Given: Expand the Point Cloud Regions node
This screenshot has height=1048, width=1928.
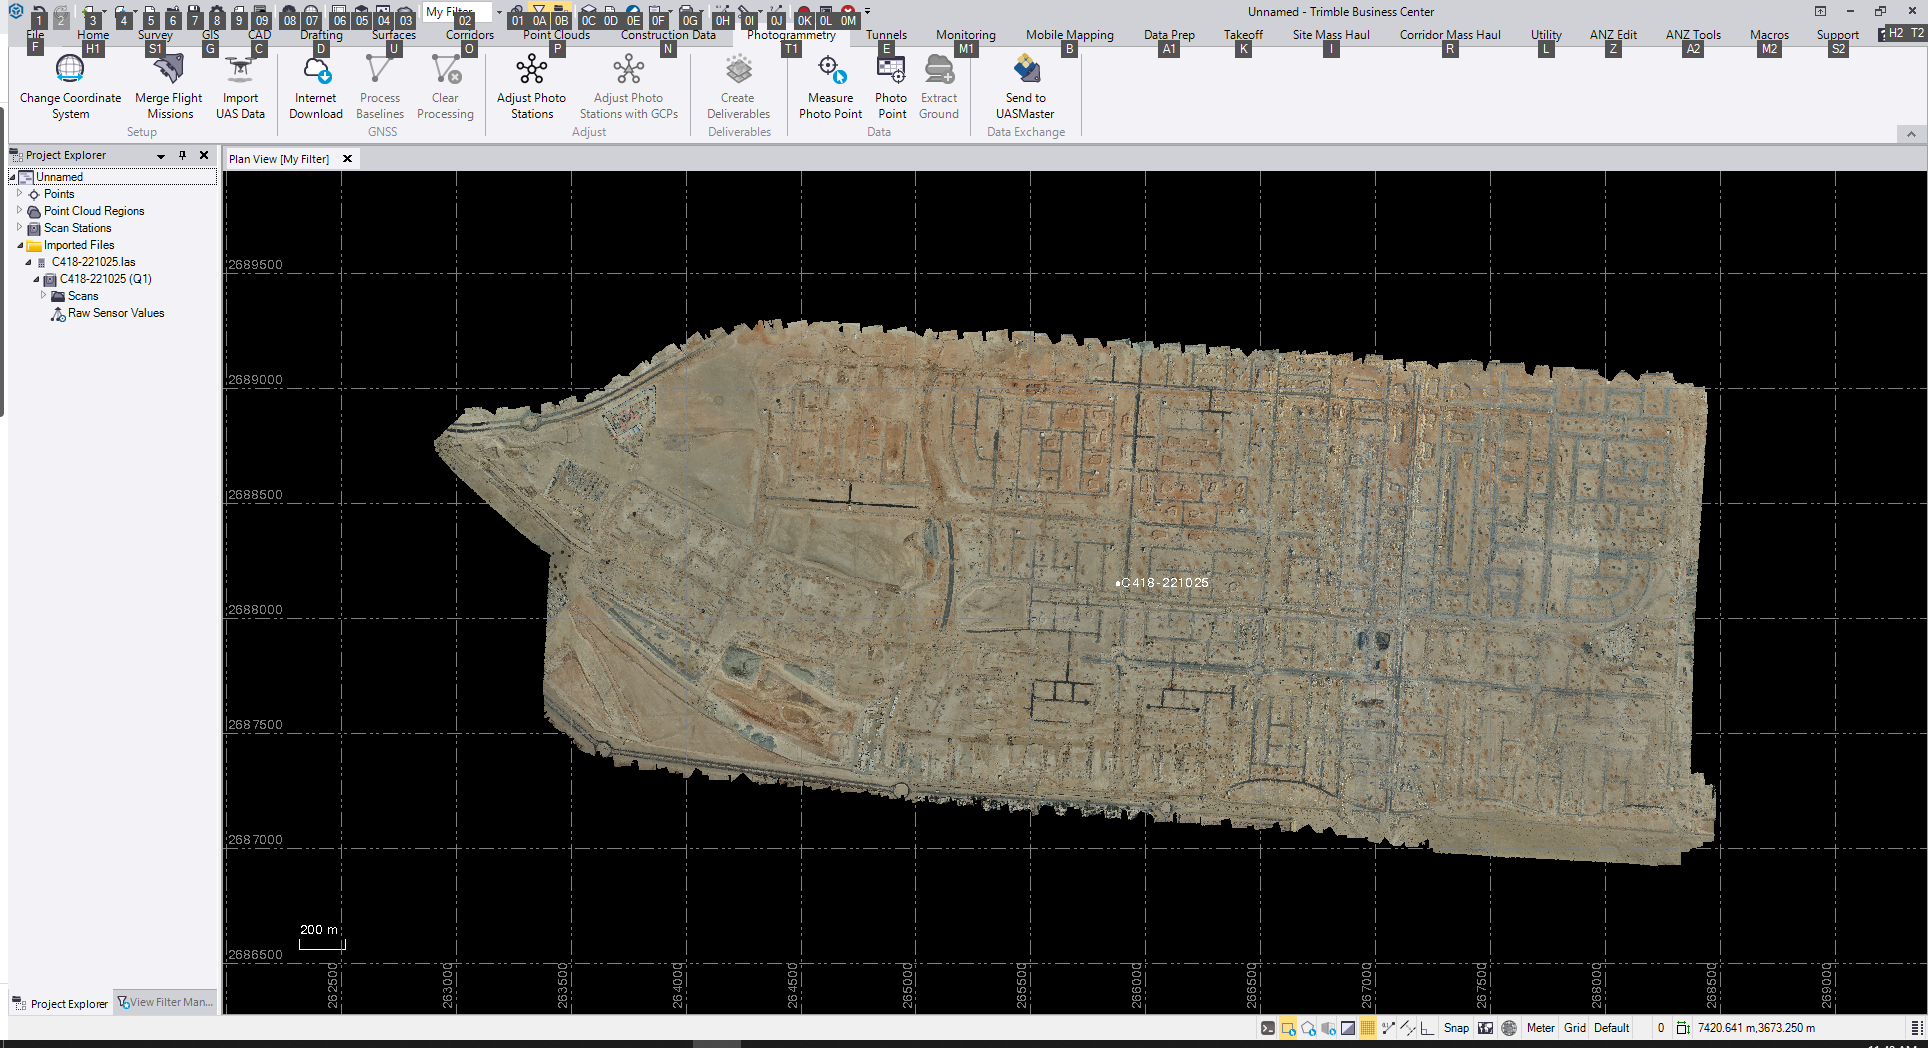Looking at the screenshot, I should tap(19, 211).
